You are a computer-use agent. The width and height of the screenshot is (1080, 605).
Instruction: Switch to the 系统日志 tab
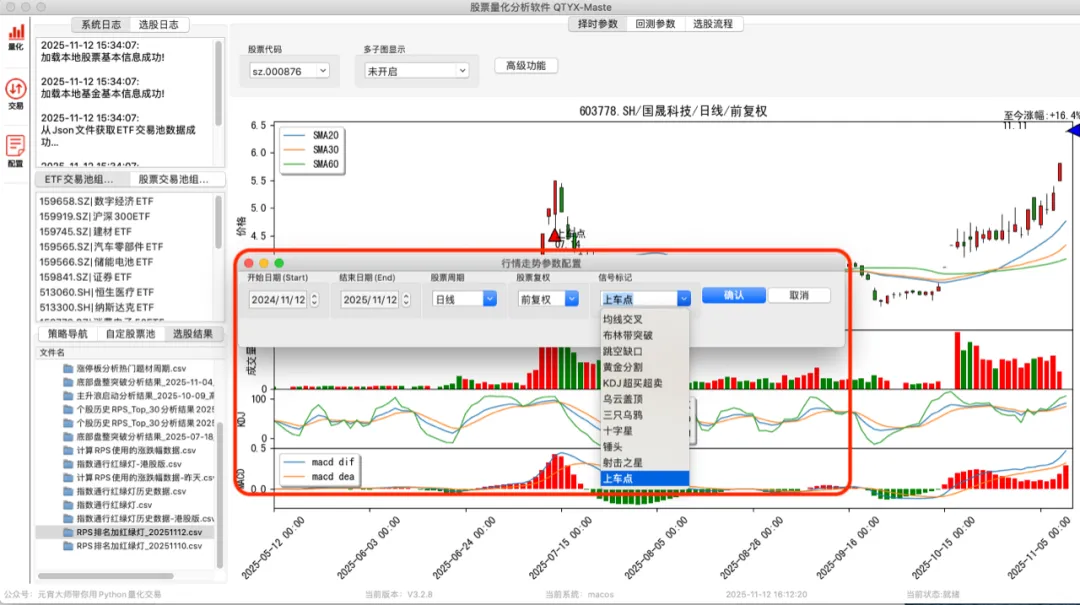point(101,25)
